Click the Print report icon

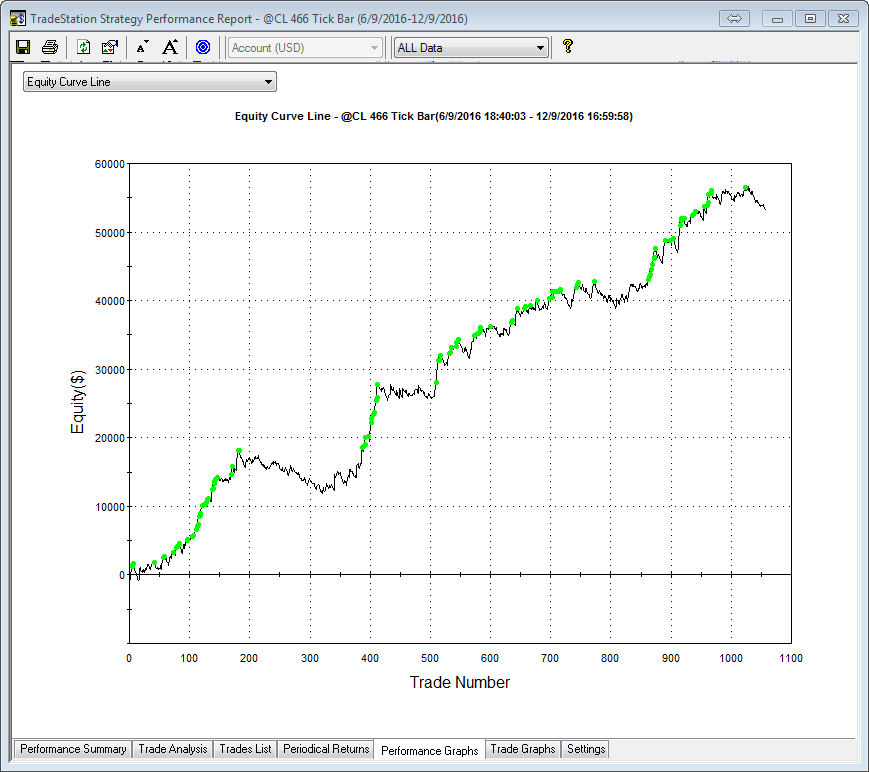click(50, 47)
